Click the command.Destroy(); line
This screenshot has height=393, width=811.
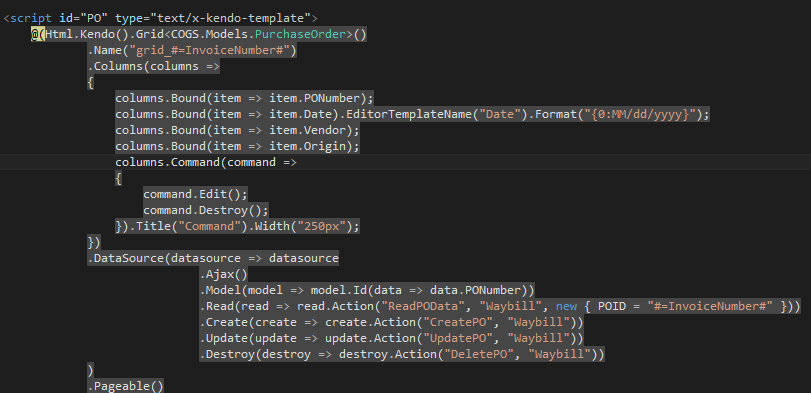pyautogui.click(x=206, y=211)
